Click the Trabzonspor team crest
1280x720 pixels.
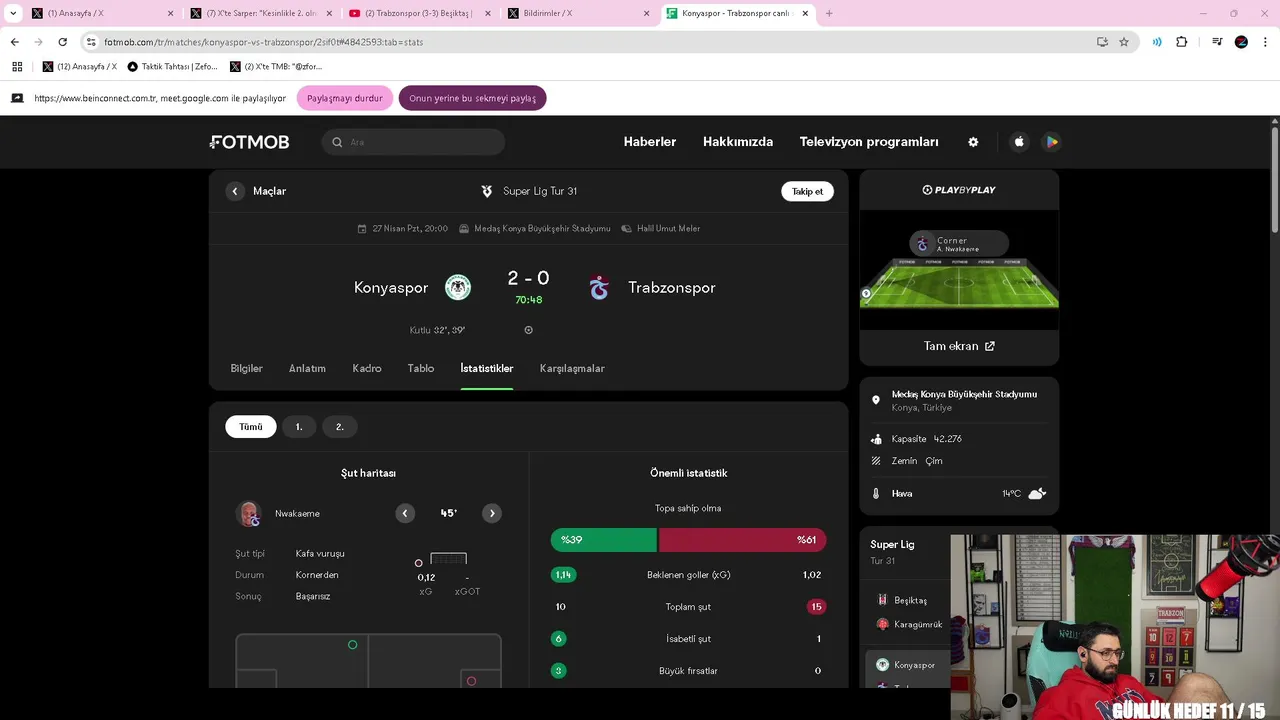(599, 287)
